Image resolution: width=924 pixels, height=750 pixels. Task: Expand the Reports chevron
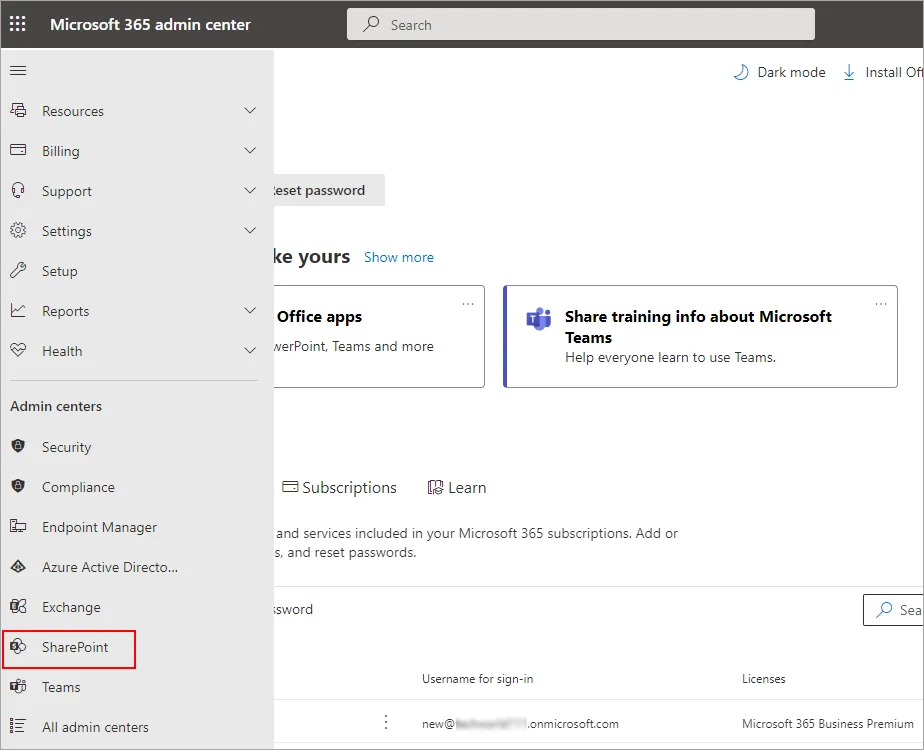(250, 310)
